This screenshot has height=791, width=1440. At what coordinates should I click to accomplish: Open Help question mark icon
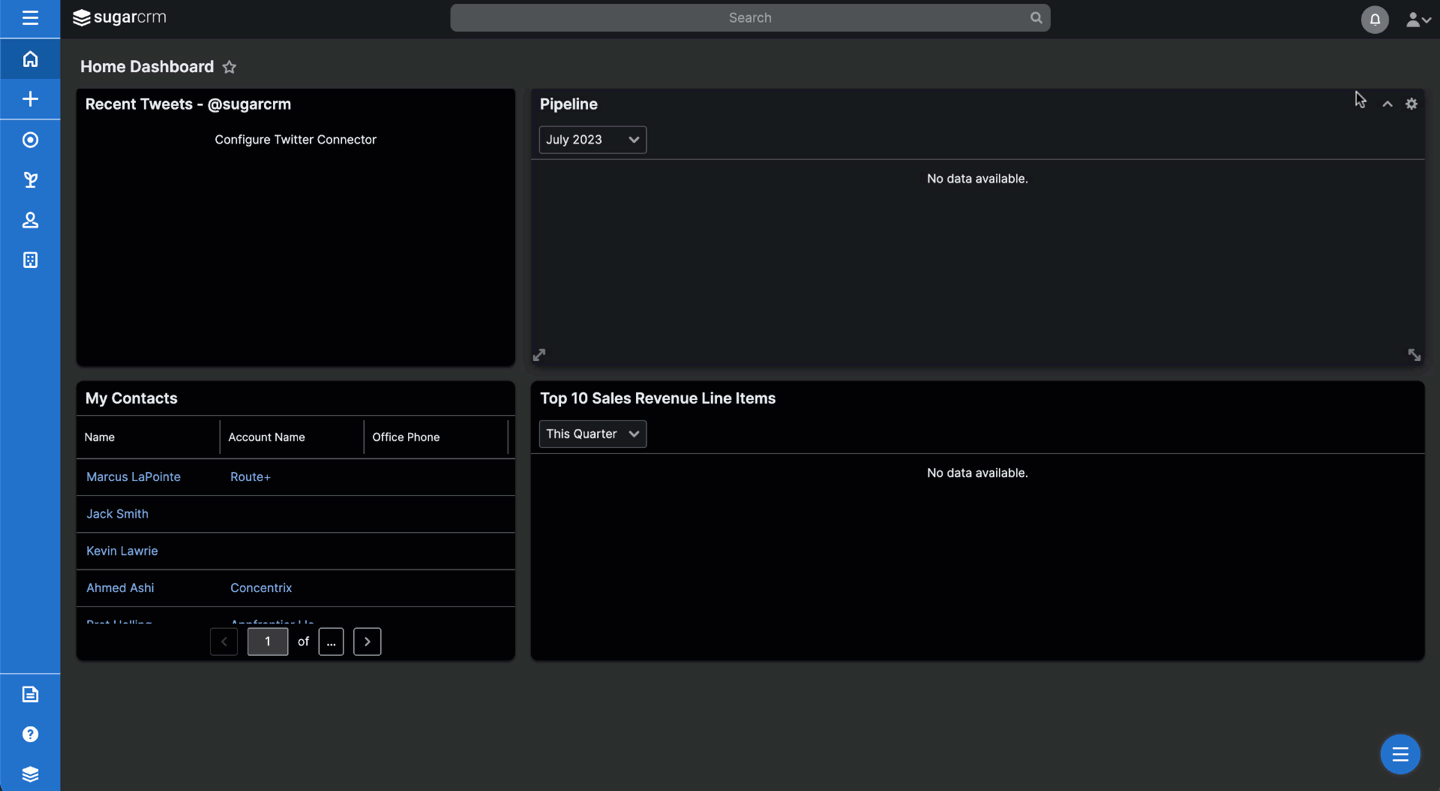click(30, 734)
